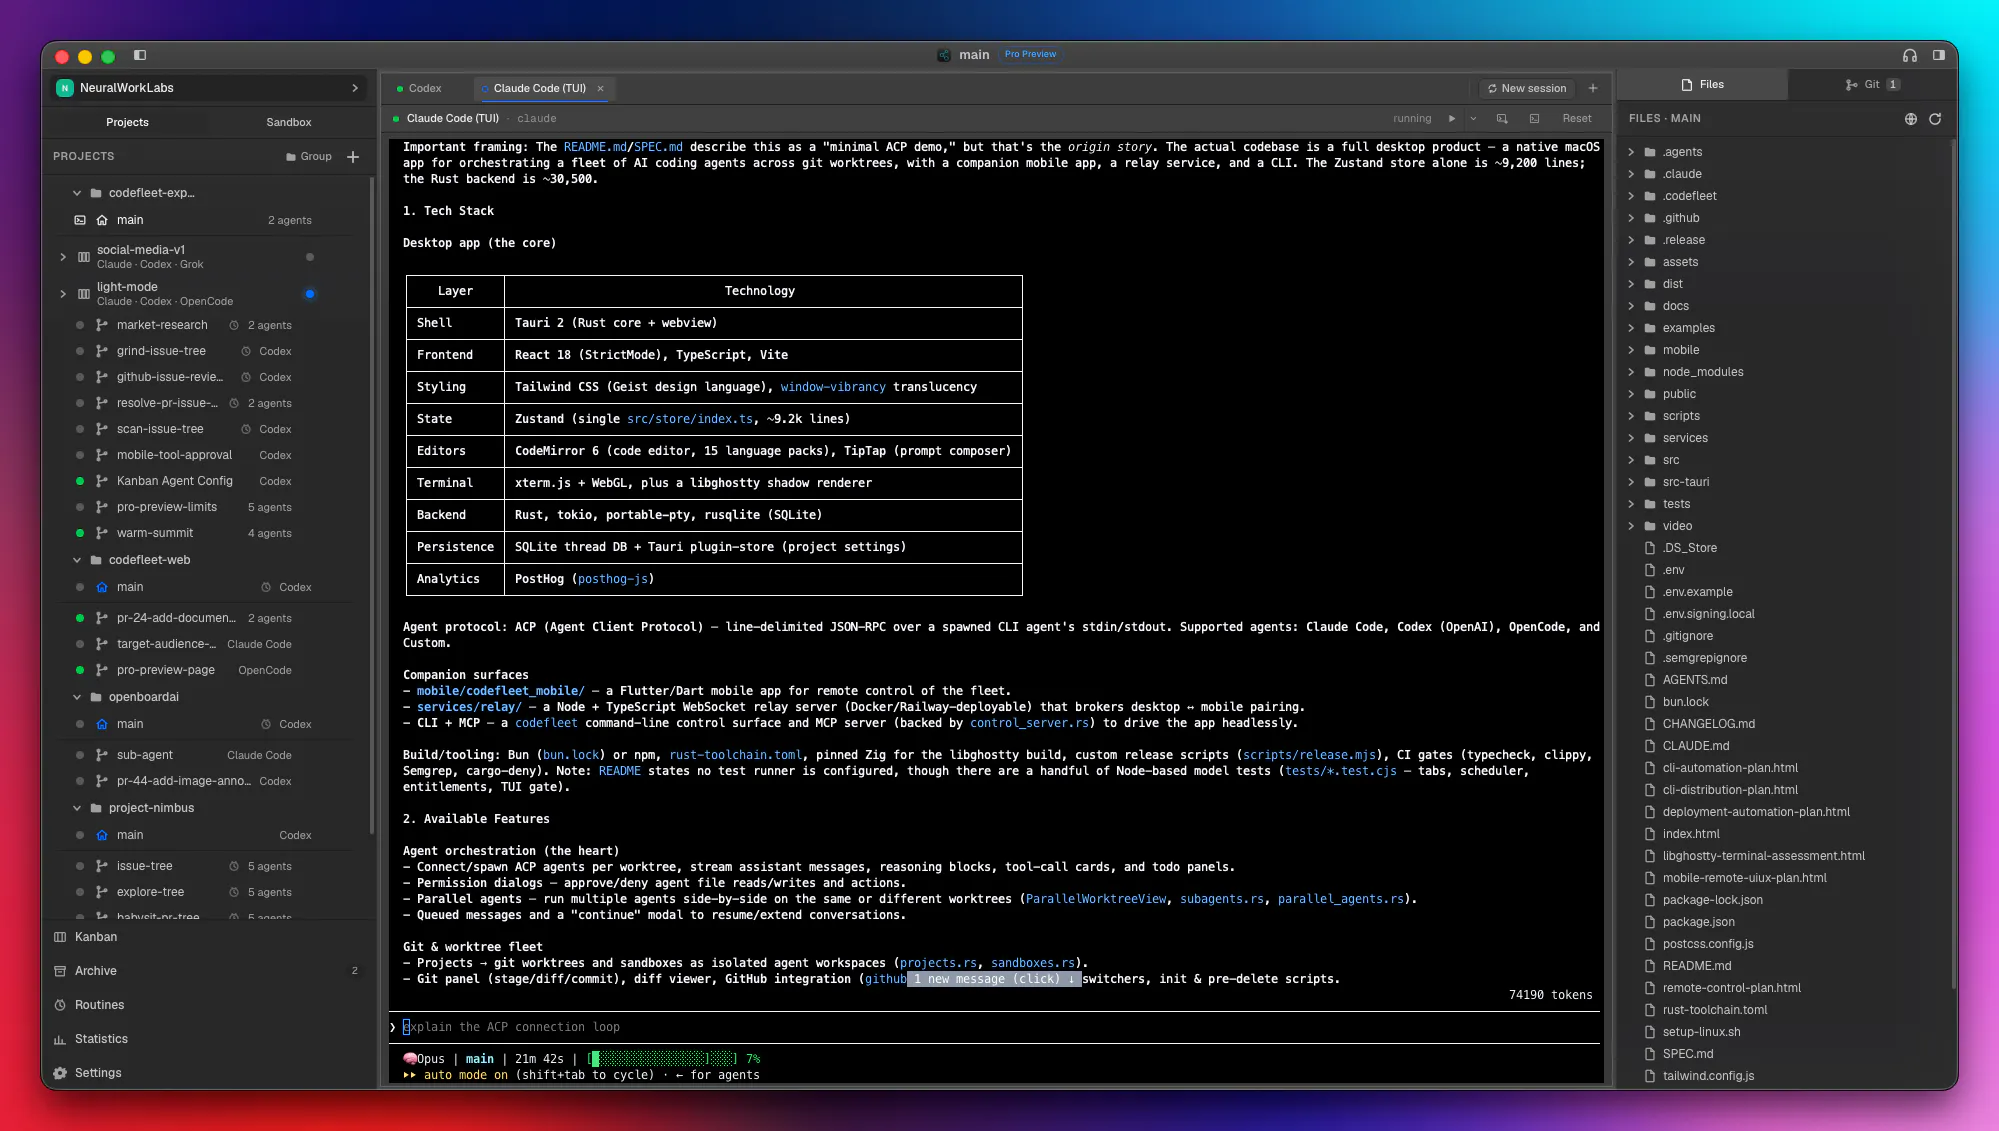Screen dimensions: 1999x1131
Task: Open CHANGELOG.md file
Action: [1709, 724]
